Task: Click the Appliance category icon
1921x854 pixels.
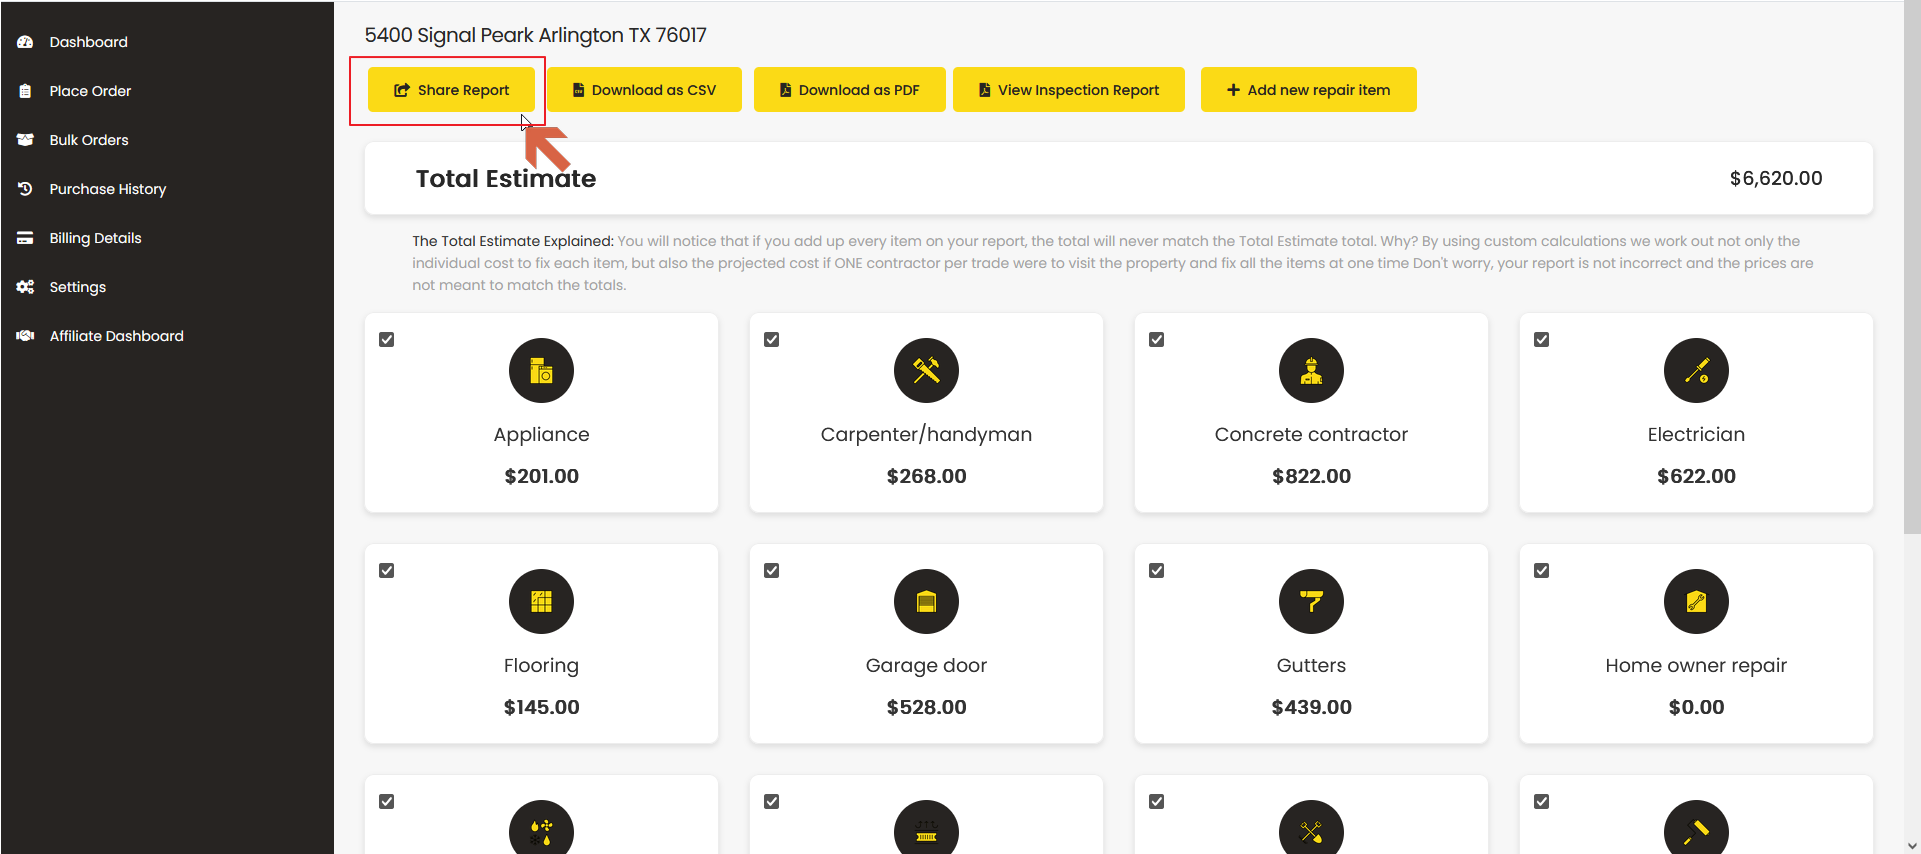Action: click(541, 371)
